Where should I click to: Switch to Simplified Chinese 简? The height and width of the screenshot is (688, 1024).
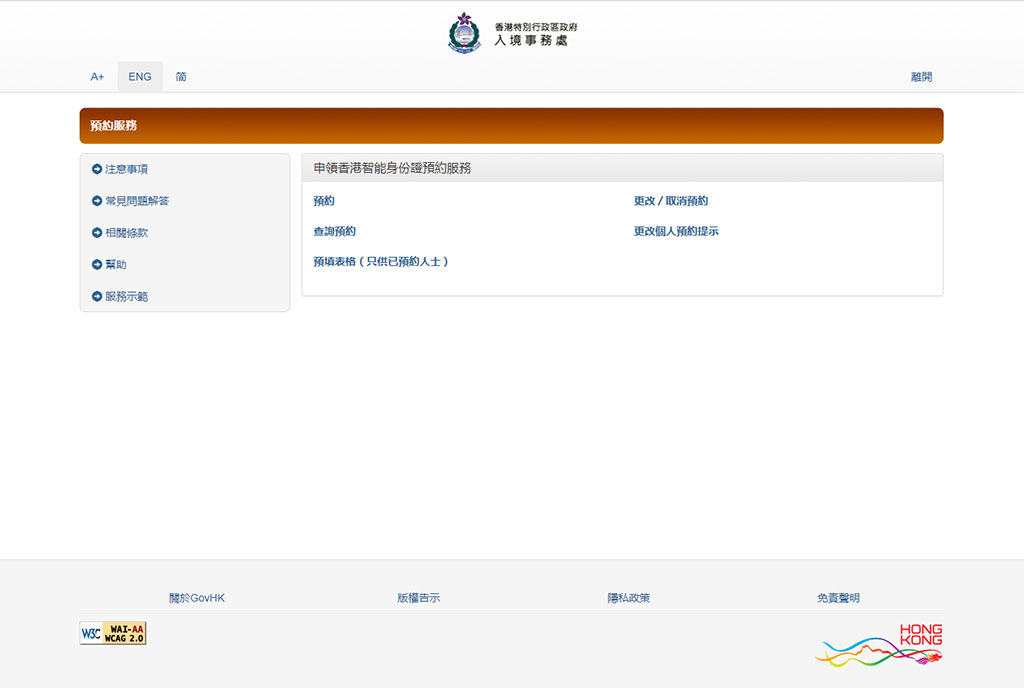click(x=181, y=76)
